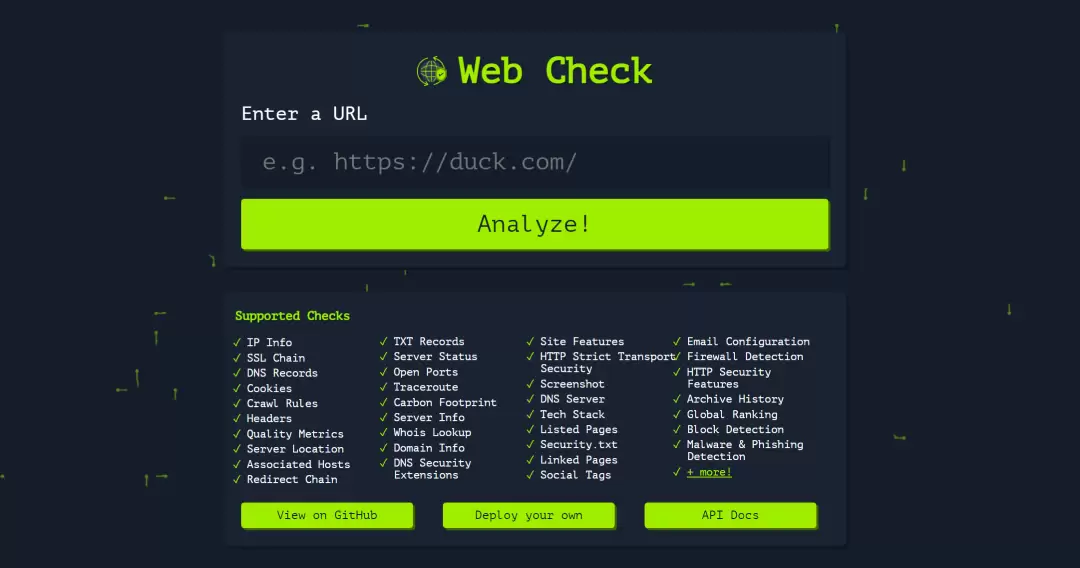The width and height of the screenshot is (1080, 568).
Task: Click the 'Associated Hosts' list item
Action: click(298, 465)
